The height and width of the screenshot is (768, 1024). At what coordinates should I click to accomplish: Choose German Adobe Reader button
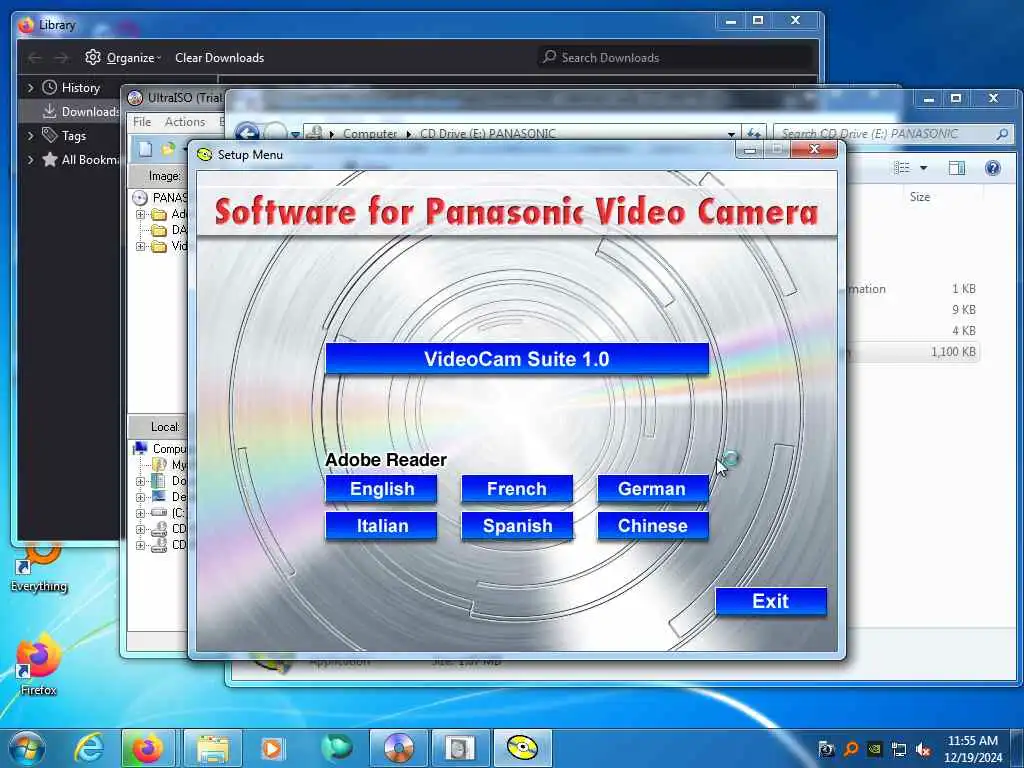pos(652,488)
